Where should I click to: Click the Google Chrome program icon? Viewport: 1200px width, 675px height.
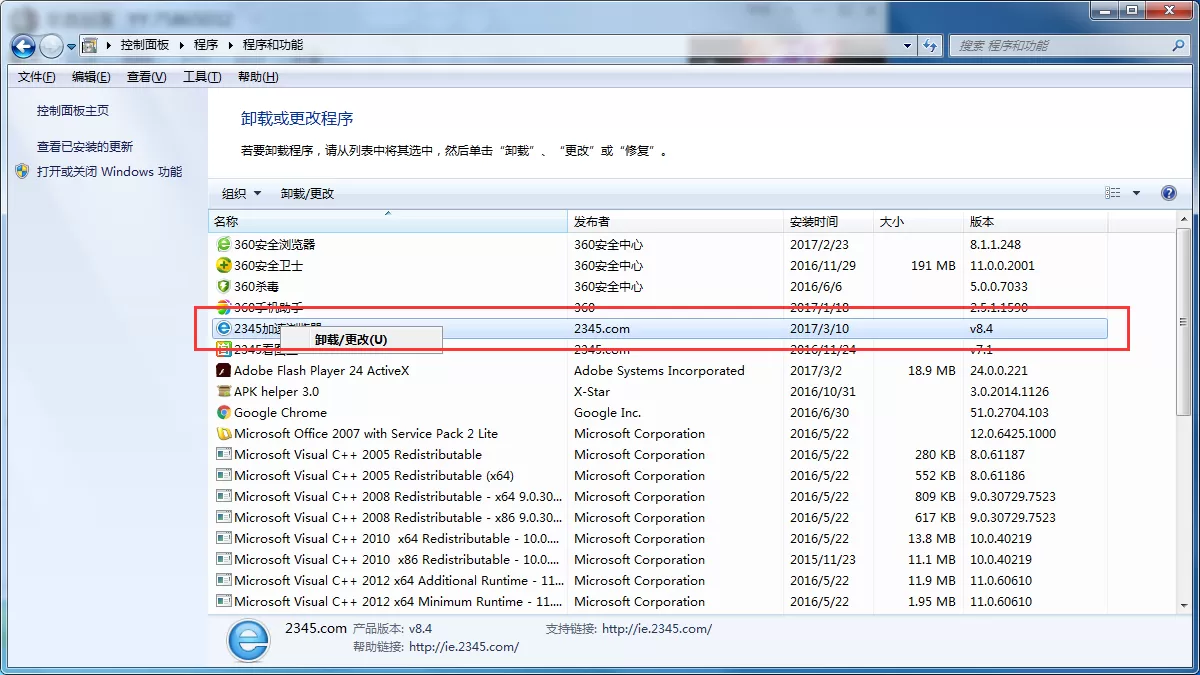(224, 413)
